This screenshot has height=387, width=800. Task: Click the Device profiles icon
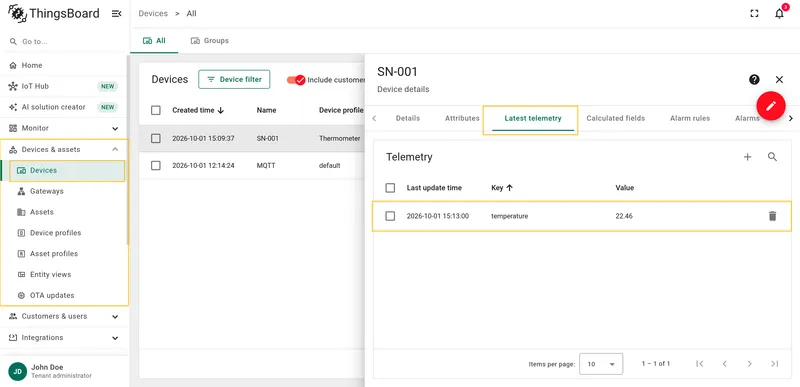(21, 233)
